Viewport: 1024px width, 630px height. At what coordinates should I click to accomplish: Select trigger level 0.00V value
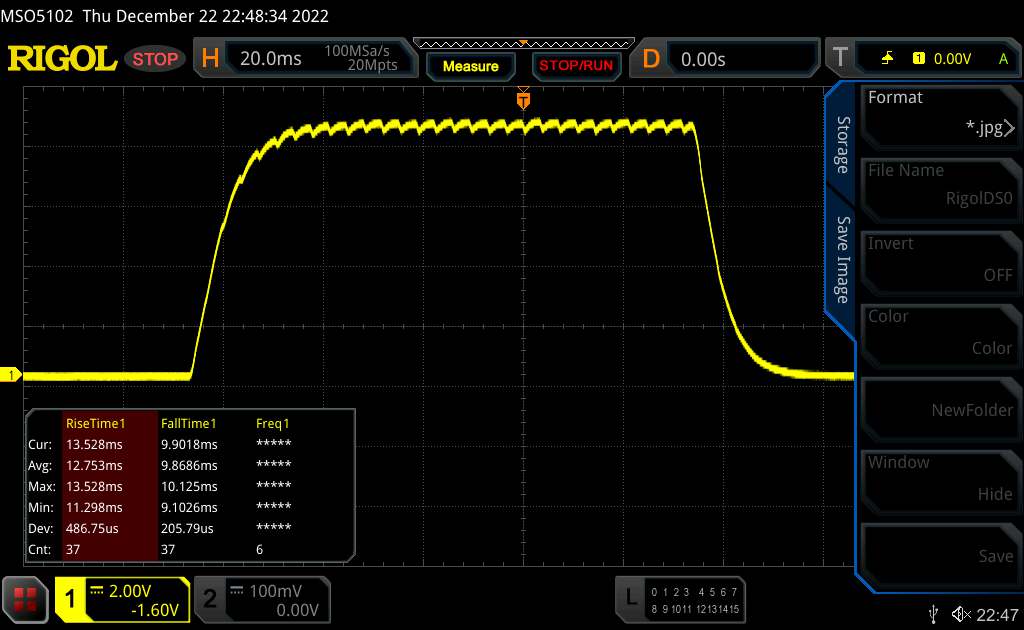click(952, 59)
